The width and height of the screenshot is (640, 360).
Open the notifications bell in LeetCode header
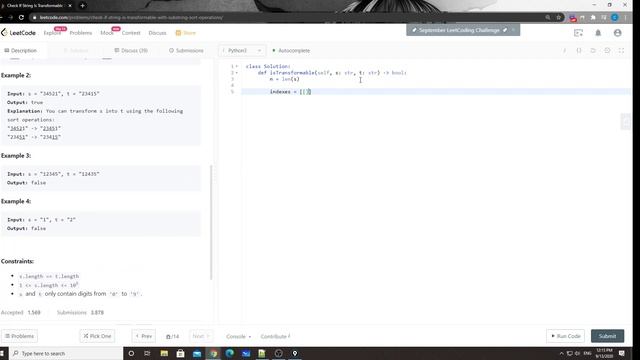598,33
